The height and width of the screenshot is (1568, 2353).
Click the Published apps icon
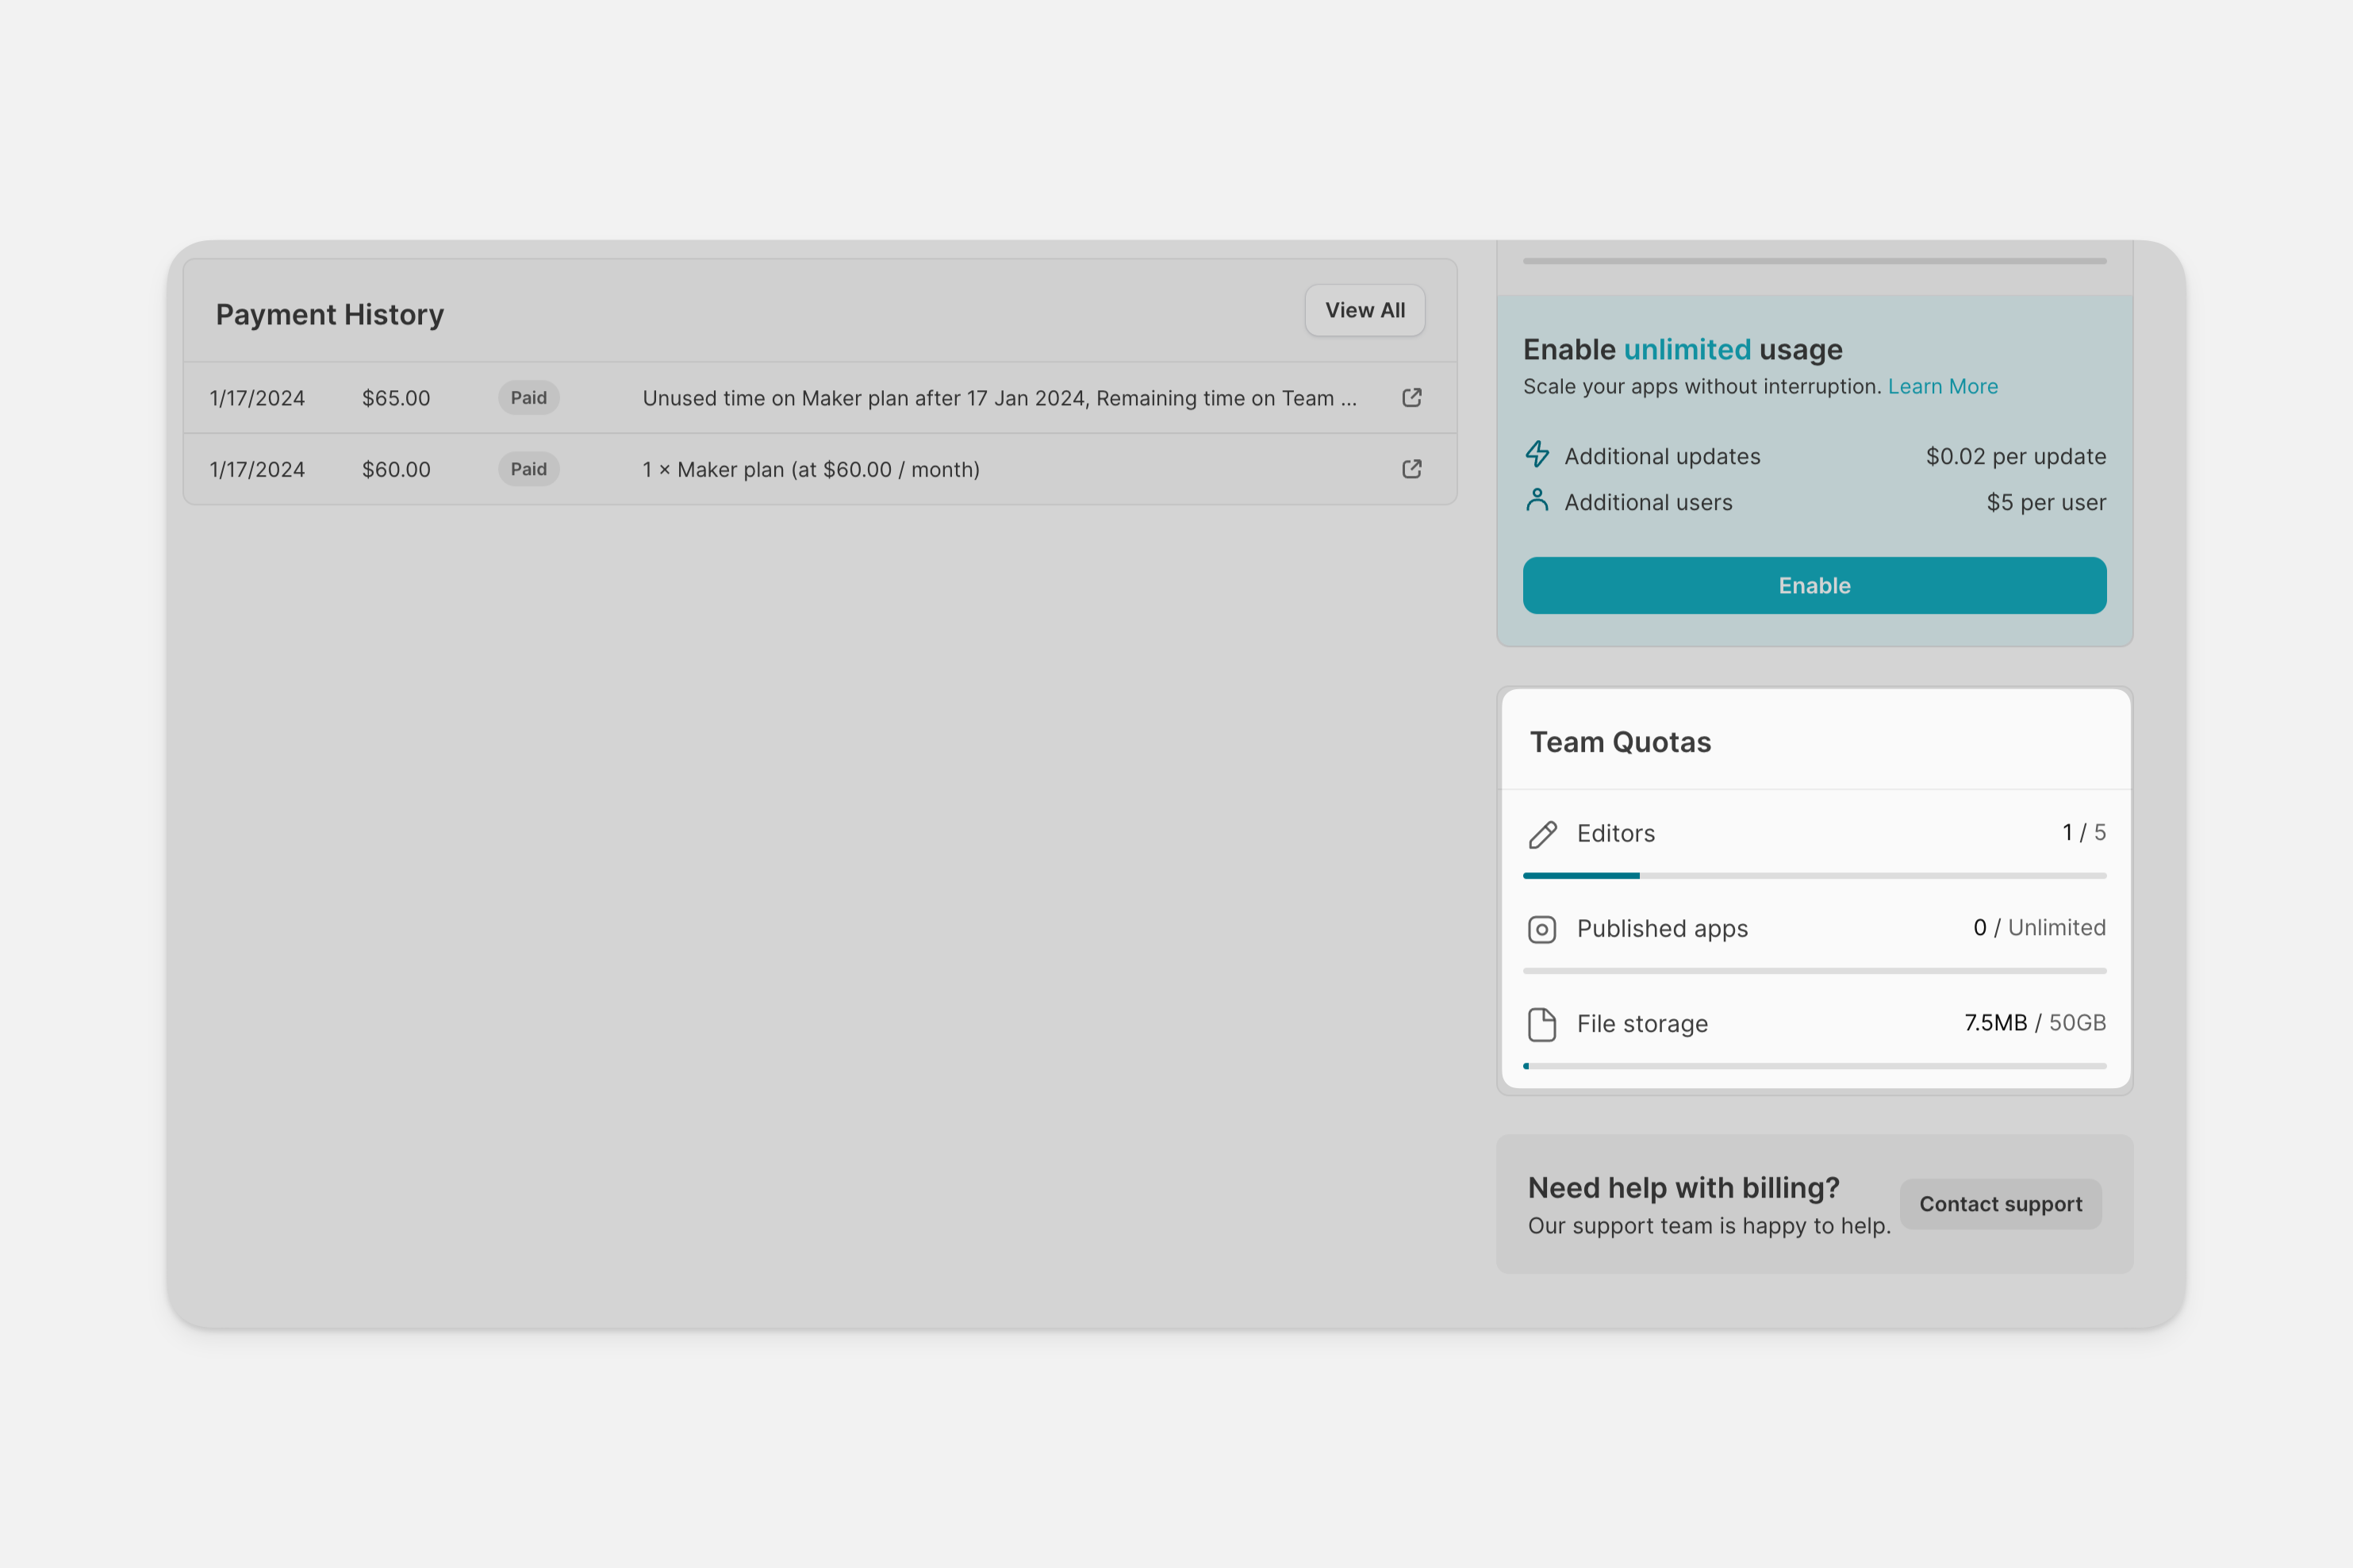click(x=1542, y=930)
